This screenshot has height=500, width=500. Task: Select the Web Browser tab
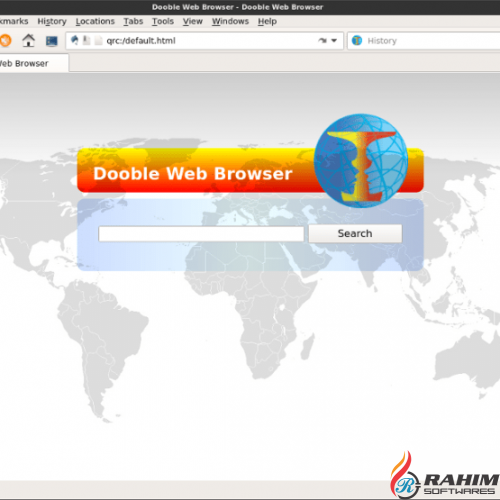coord(34,63)
